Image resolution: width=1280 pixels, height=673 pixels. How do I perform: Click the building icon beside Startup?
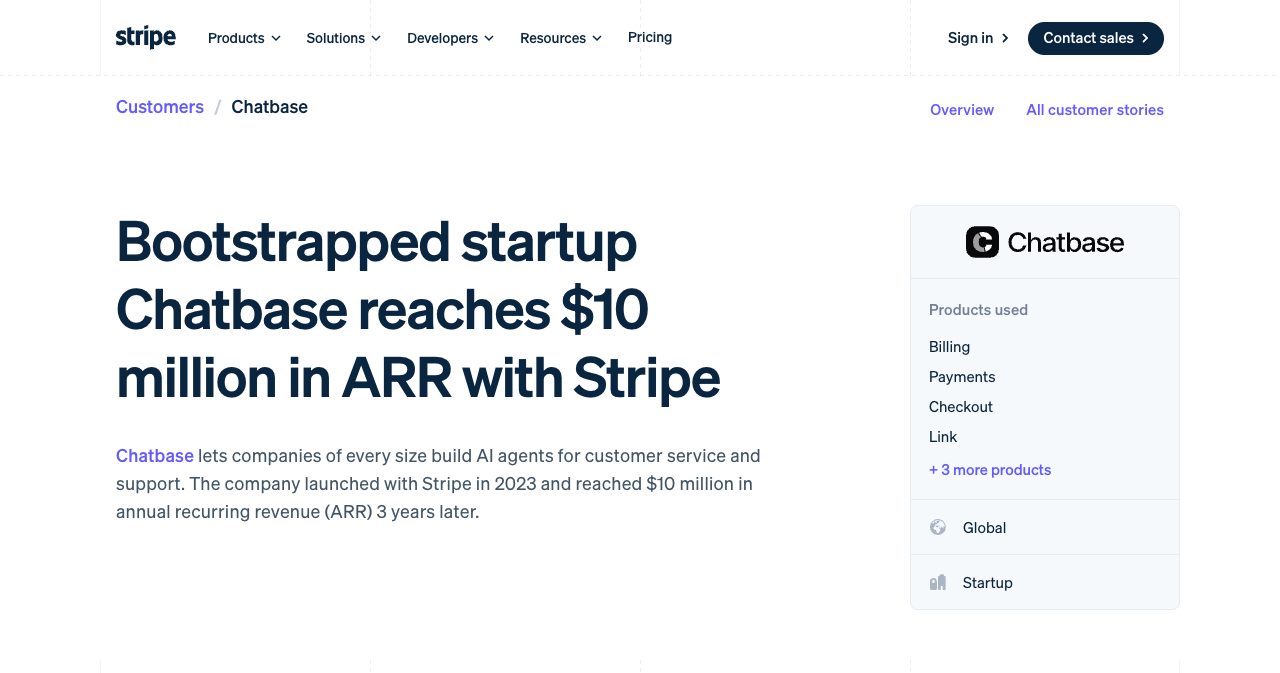point(938,582)
